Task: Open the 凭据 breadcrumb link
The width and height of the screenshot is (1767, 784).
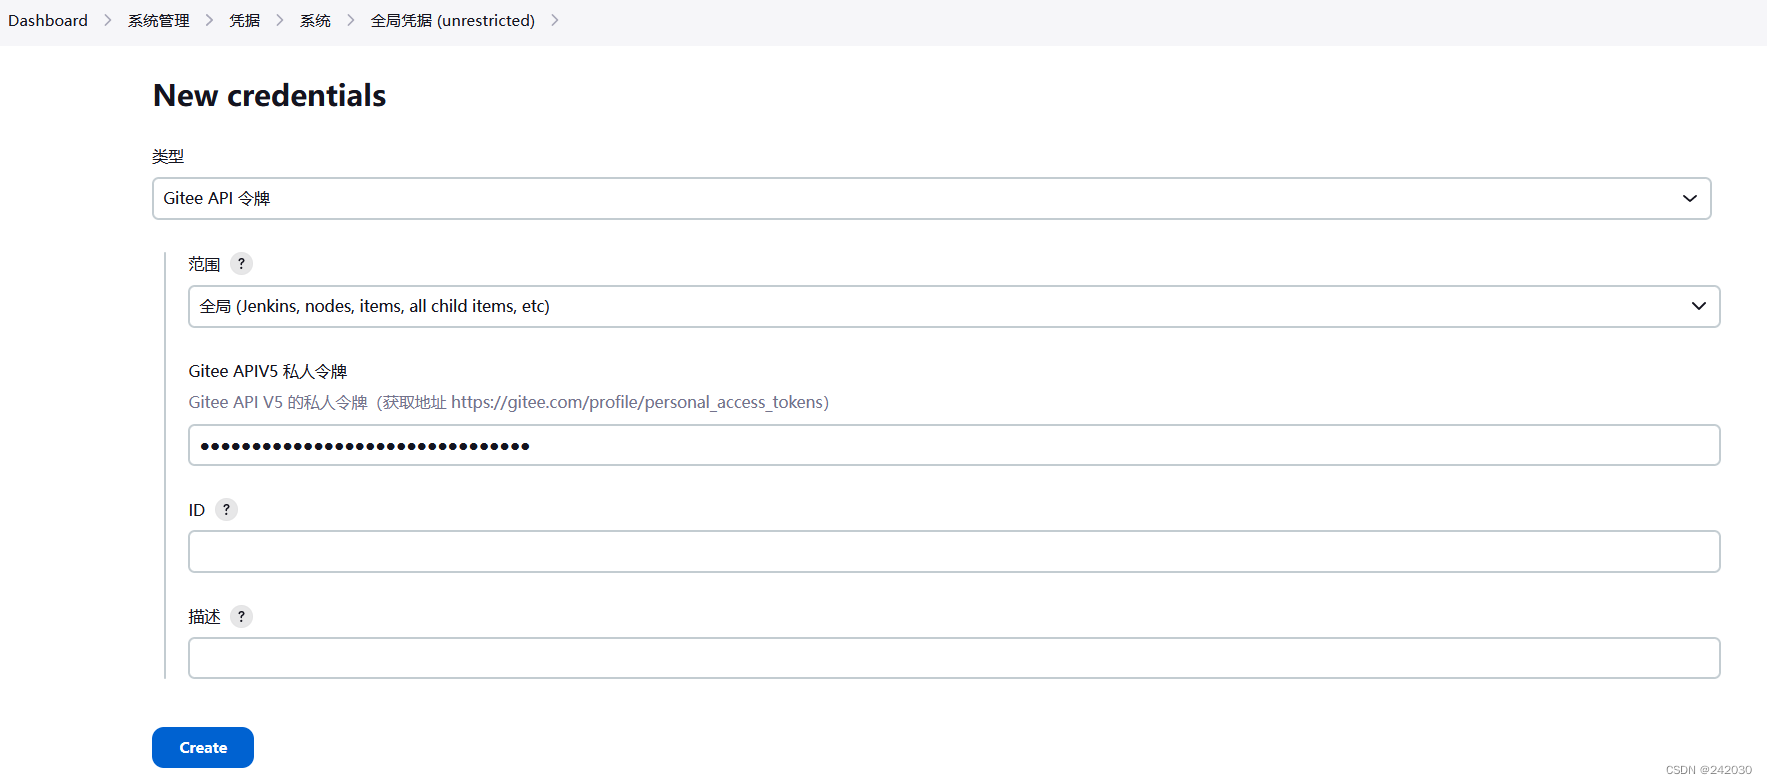Action: tap(244, 20)
